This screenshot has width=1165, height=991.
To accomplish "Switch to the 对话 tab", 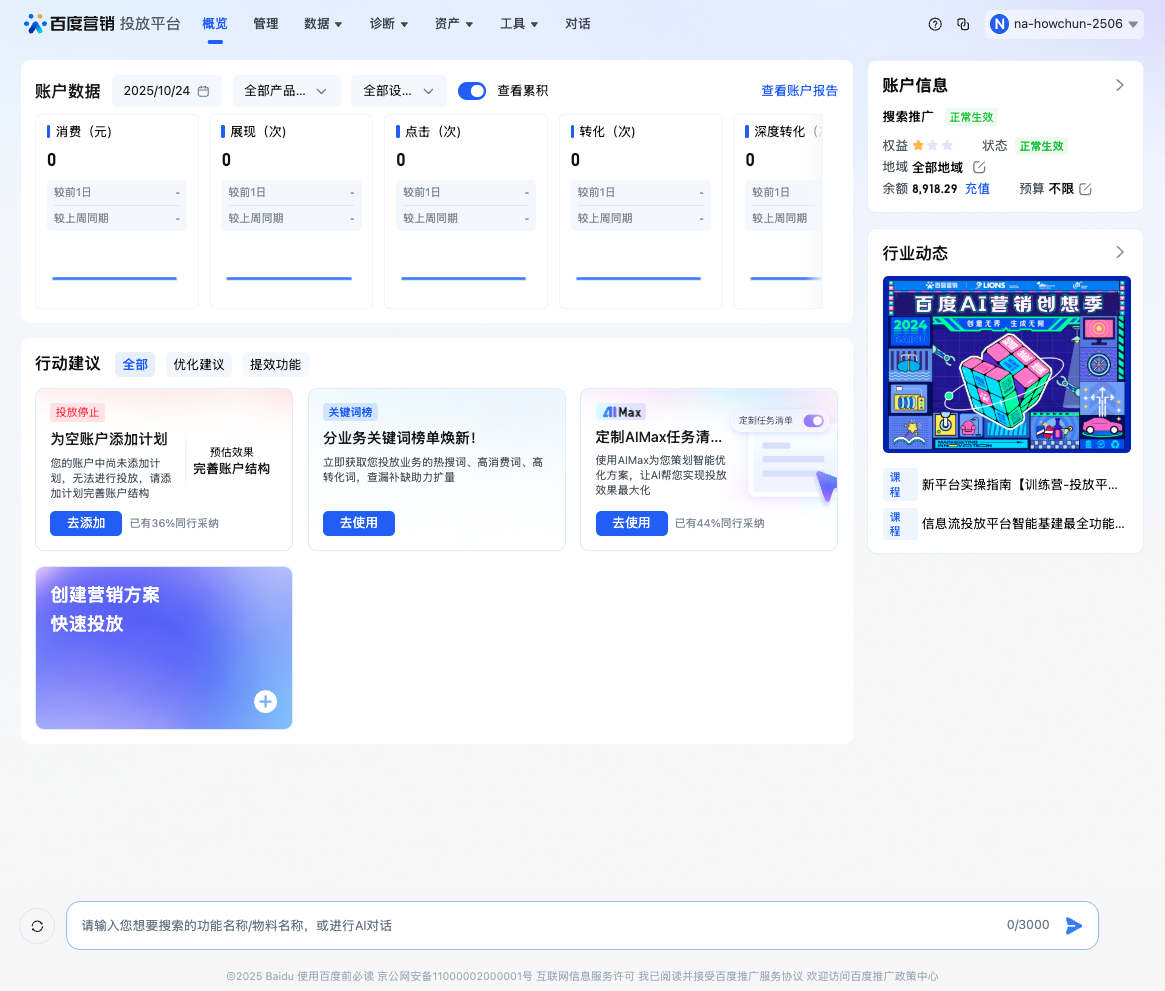I will [578, 23].
